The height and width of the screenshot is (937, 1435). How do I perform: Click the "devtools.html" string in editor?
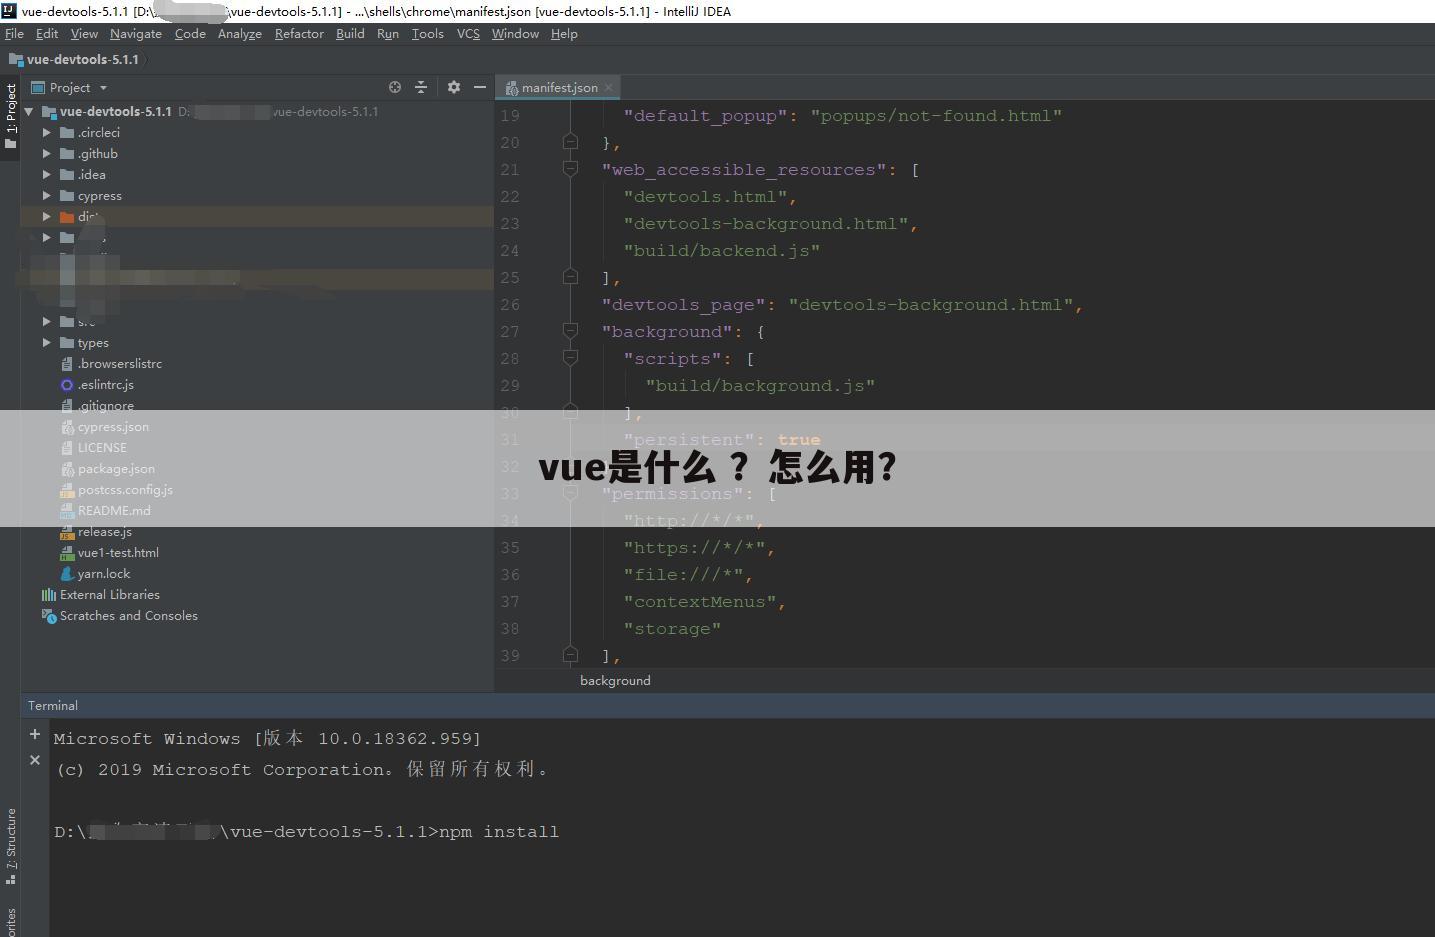pos(705,197)
